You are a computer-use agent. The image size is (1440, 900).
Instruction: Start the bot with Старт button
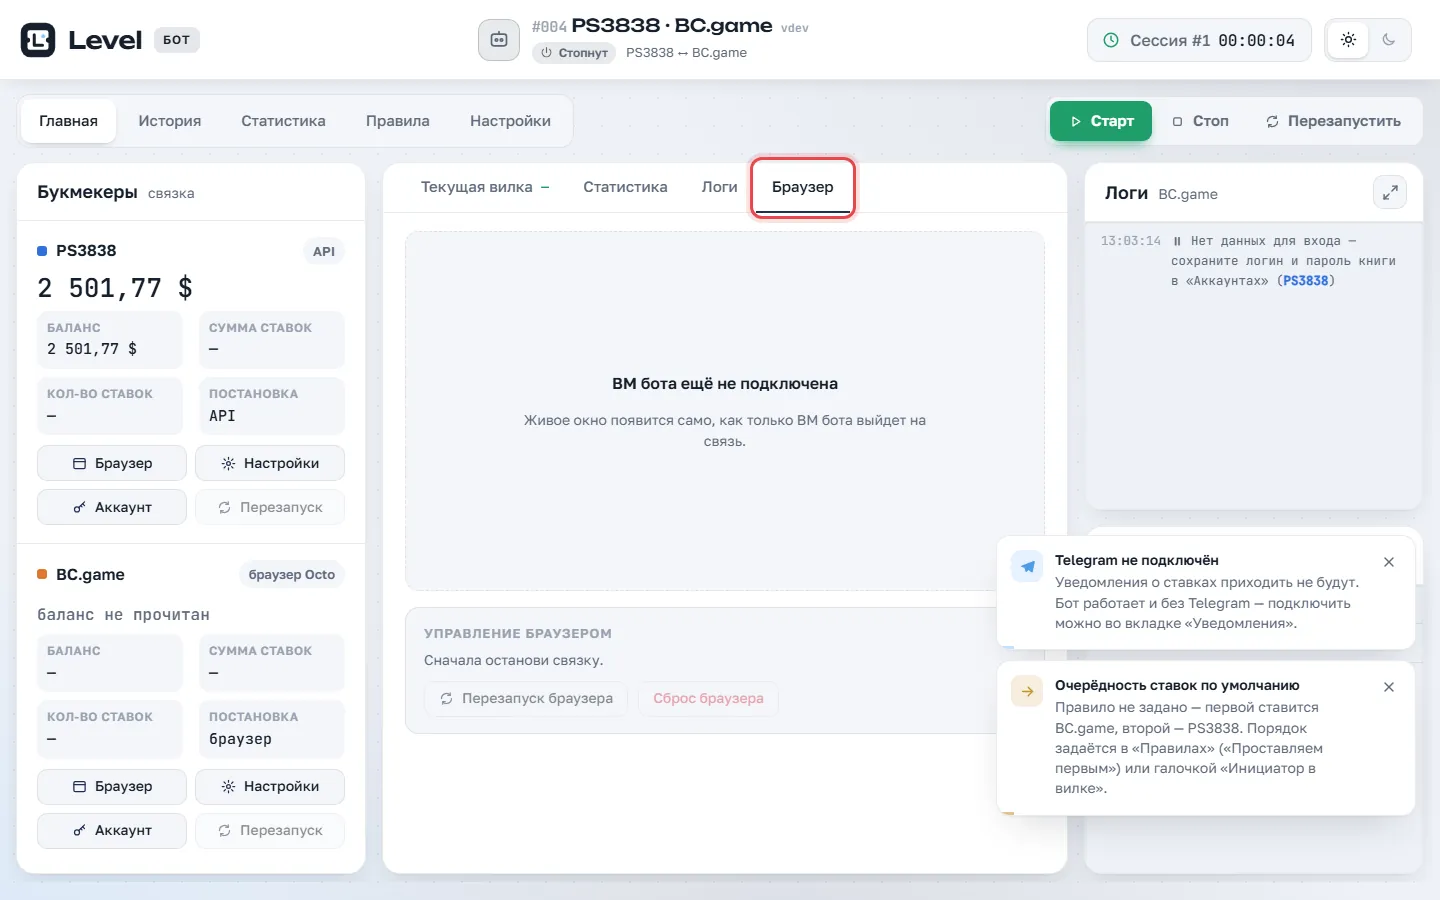[x=1101, y=121]
